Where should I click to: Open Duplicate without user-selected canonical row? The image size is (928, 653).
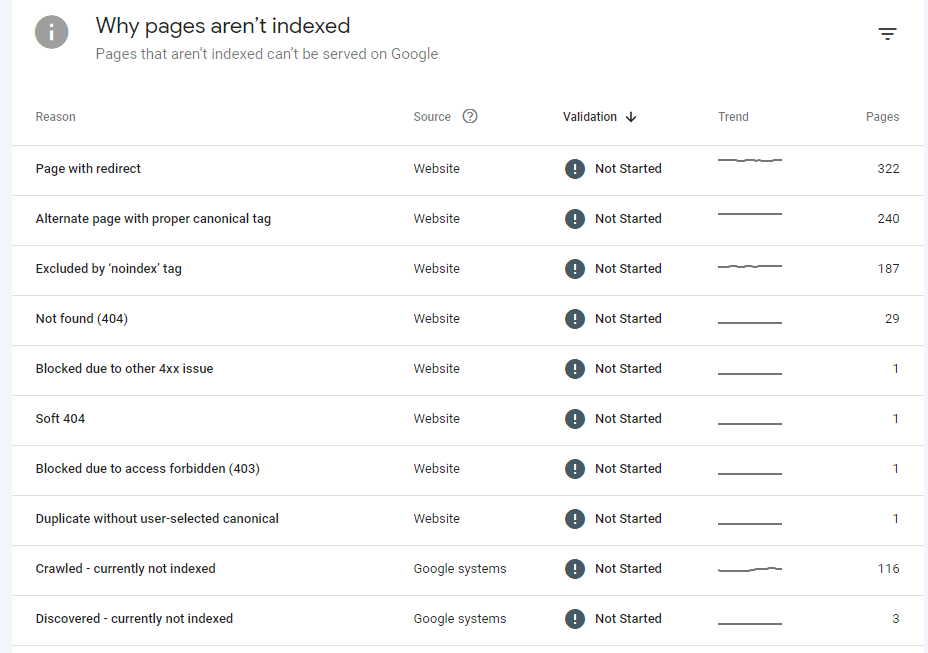click(157, 519)
